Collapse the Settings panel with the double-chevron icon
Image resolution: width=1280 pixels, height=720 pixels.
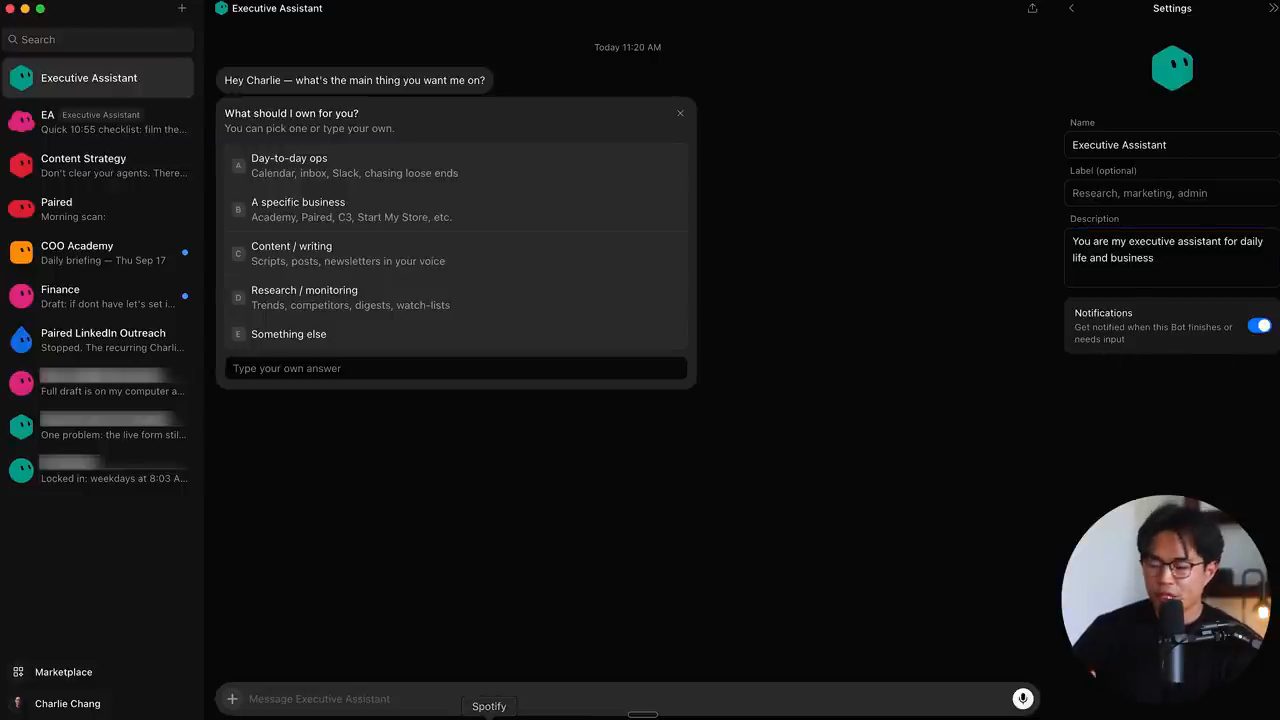[x=1273, y=8]
